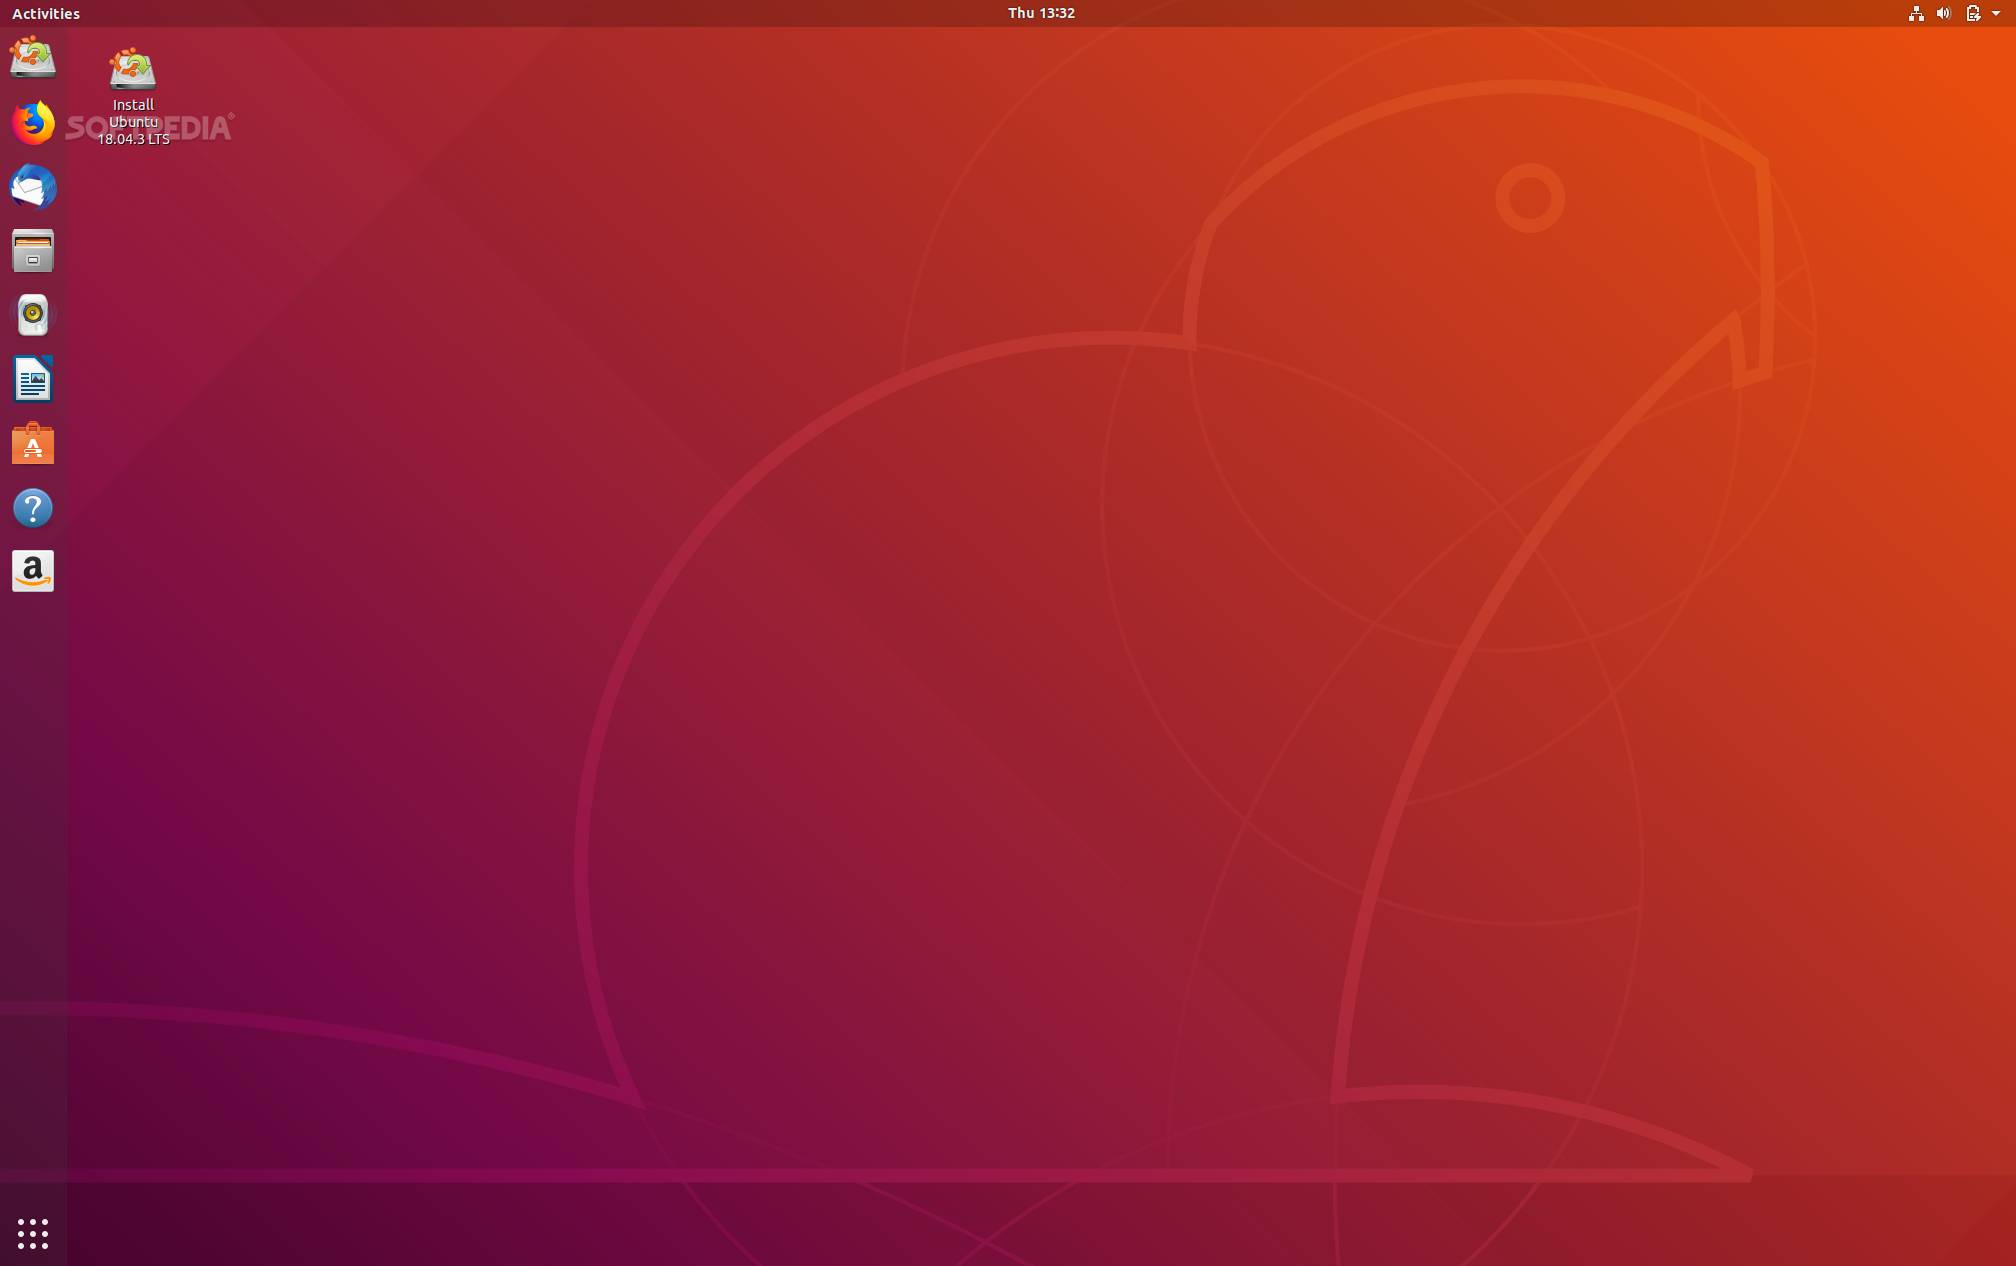Open the Activities overview
This screenshot has height=1266, width=2016.
pos(45,13)
